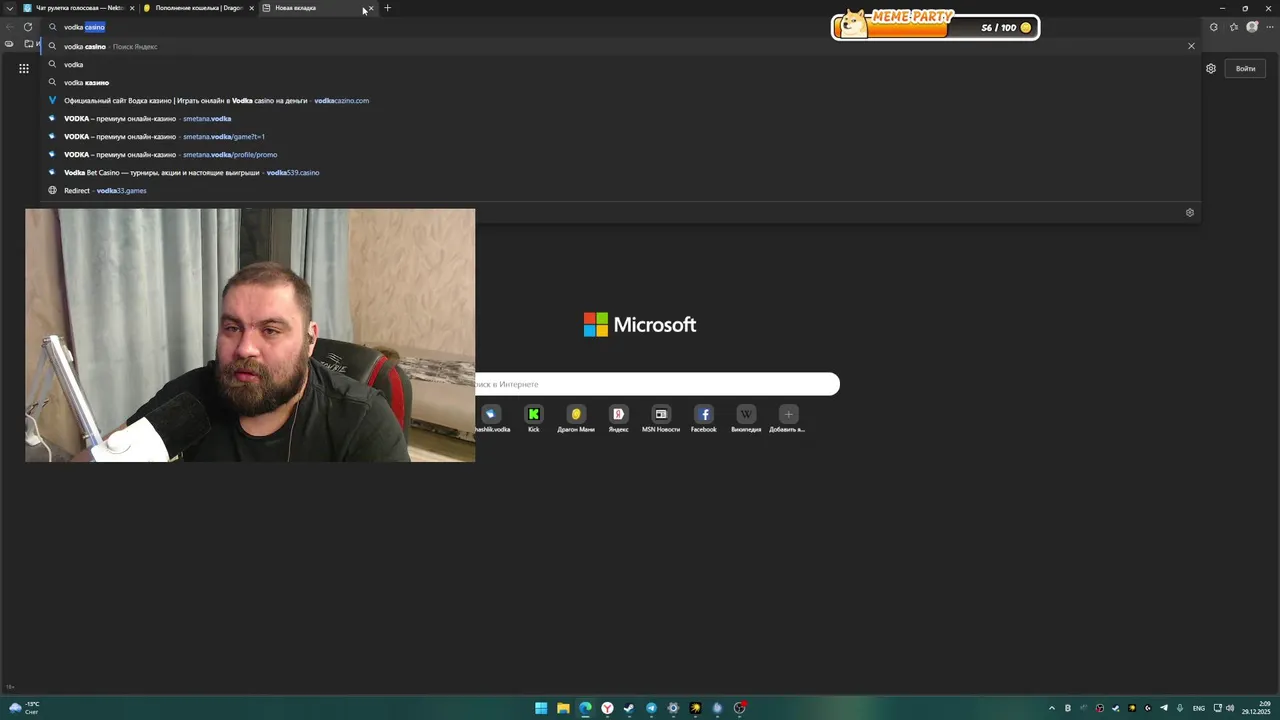Choose 'vodka casino – Поиск Яндекс' suggestion
Screen dimensions: 1280x720
point(620,46)
